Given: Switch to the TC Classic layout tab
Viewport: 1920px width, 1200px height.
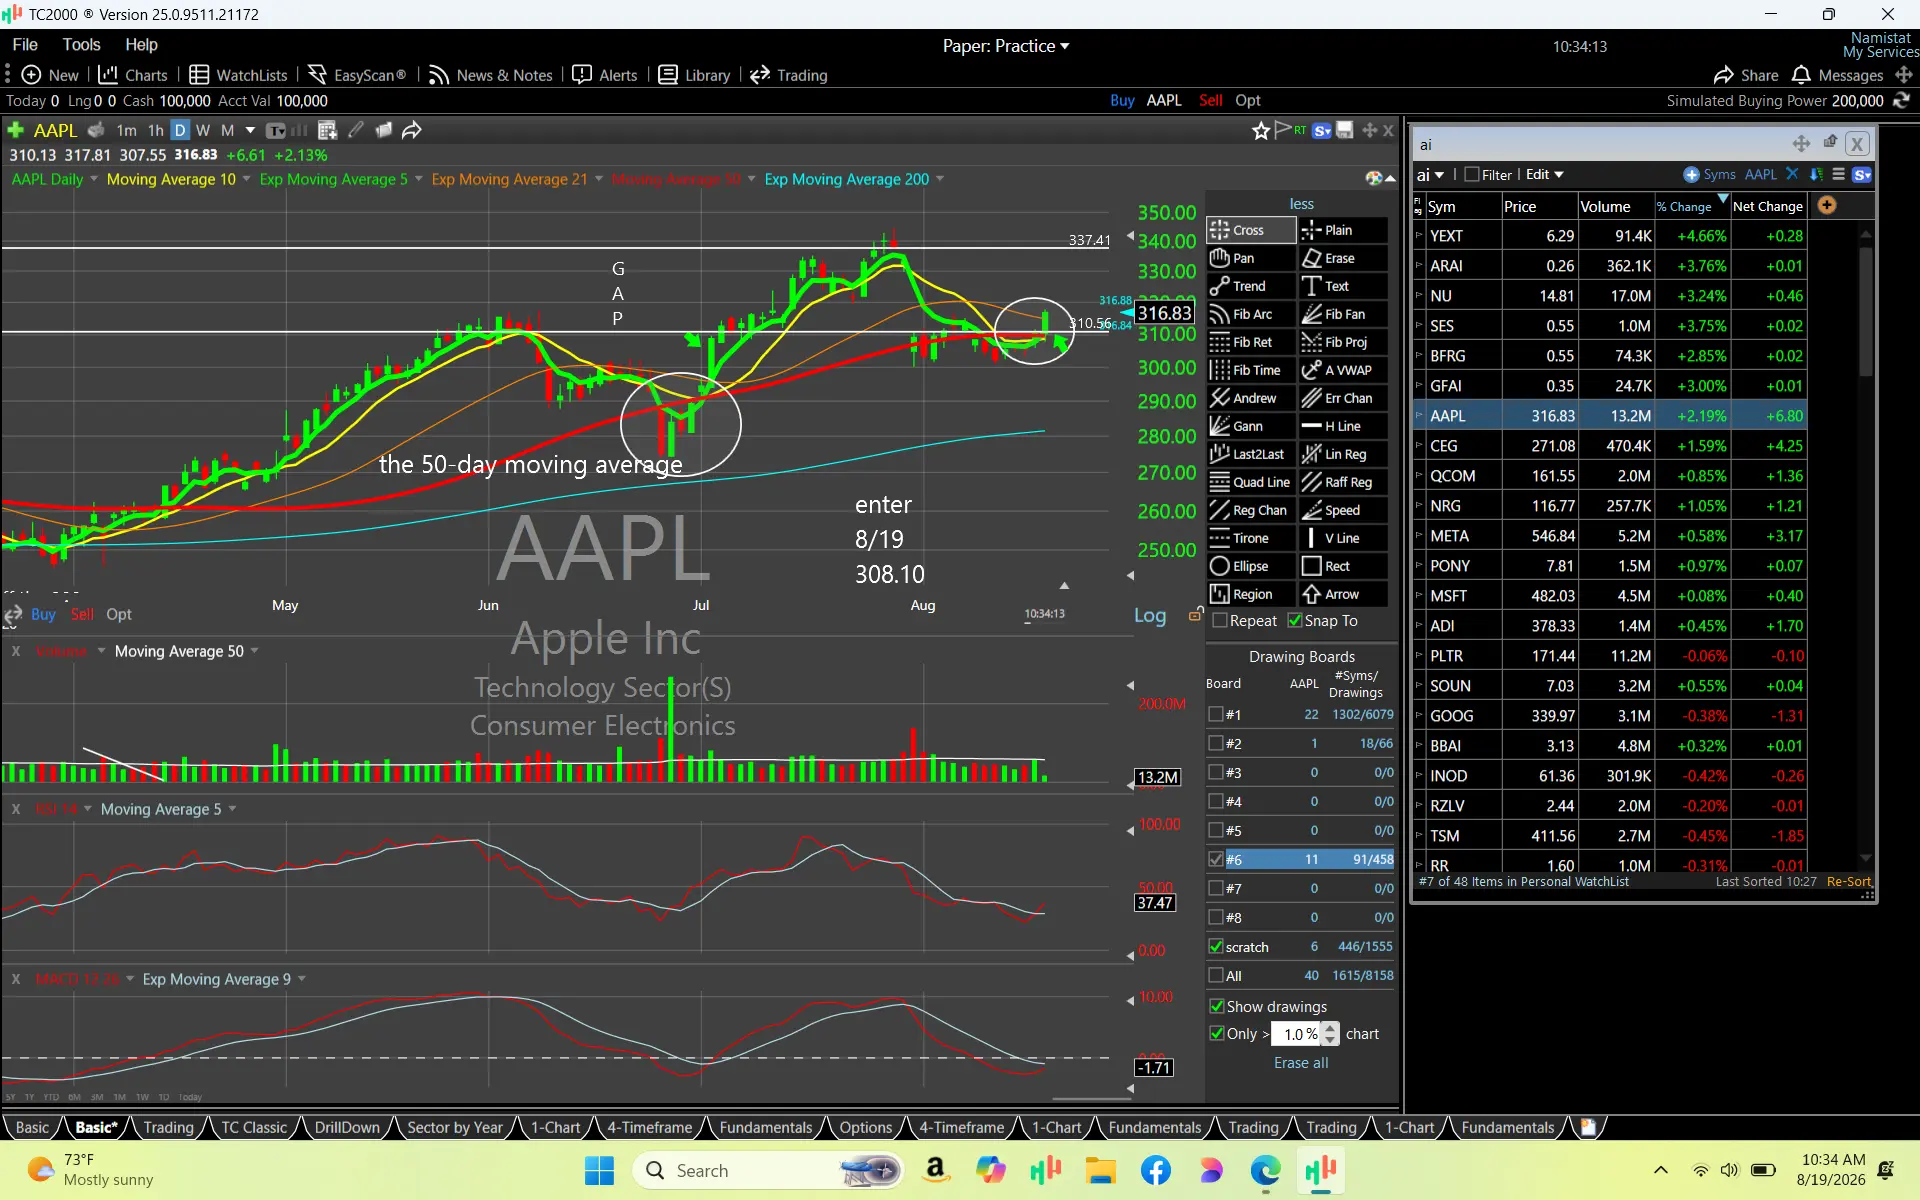Looking at the screenshot, I should [254, 1127].
